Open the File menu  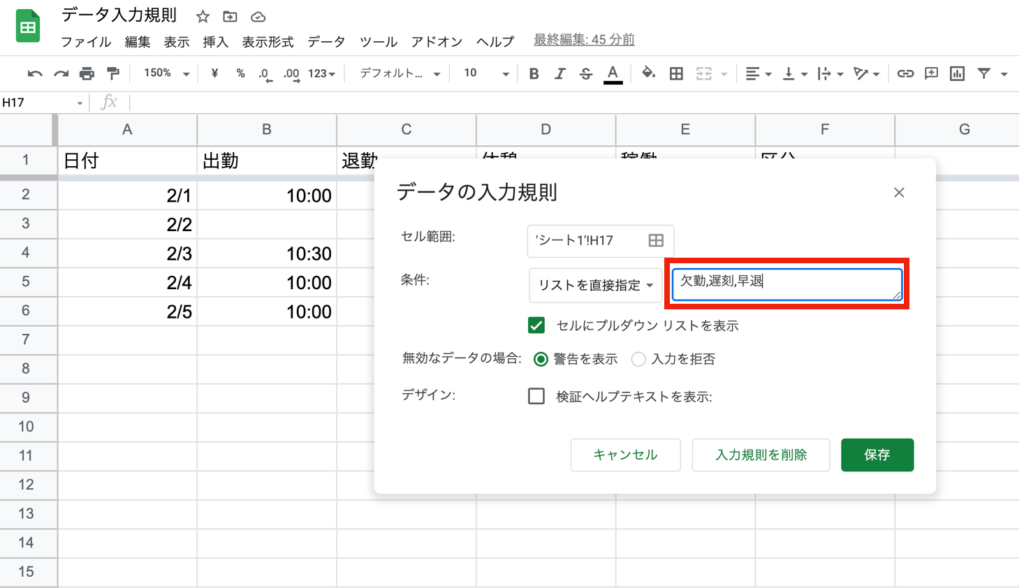point(86,42)
